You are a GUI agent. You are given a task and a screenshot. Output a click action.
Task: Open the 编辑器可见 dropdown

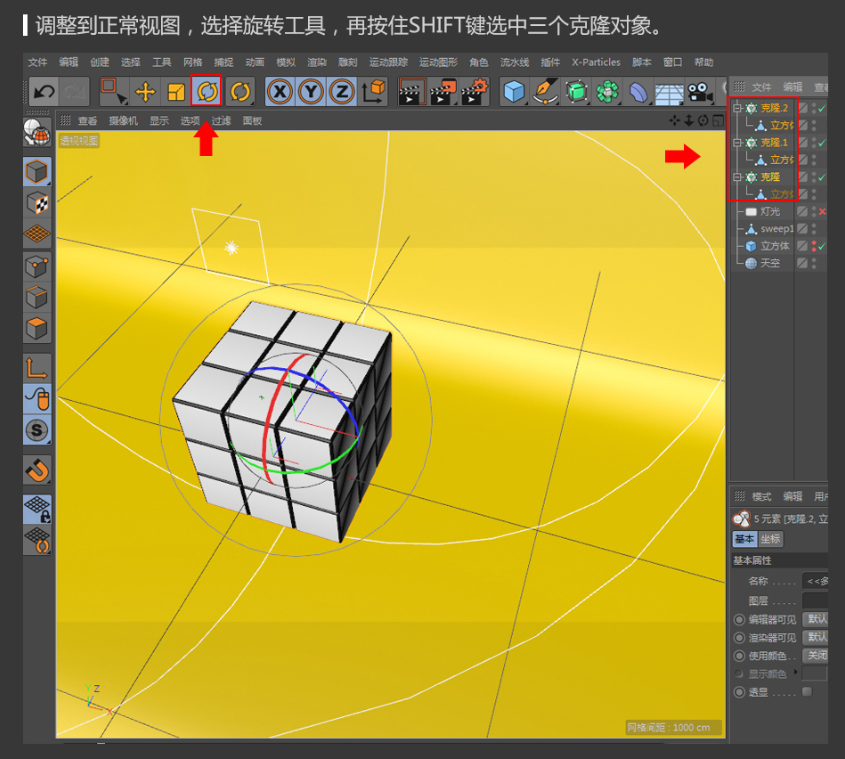[x=816, y=619]
